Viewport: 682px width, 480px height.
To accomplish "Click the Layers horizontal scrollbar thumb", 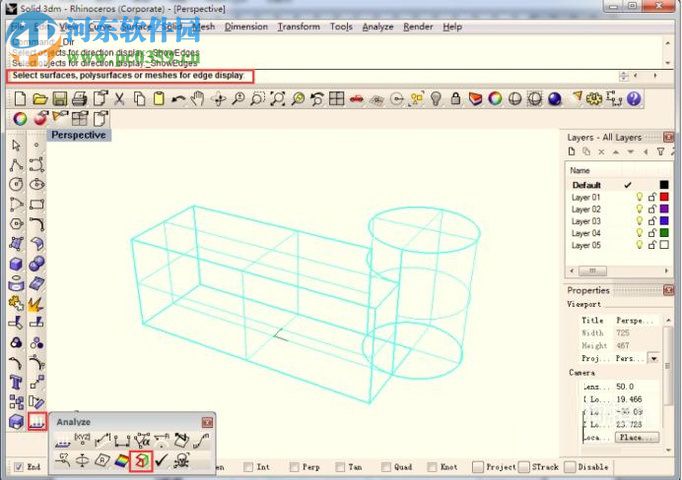I will coord(592,271).
